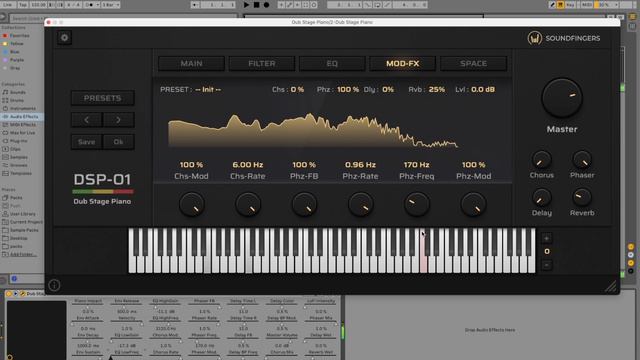Toggle the Key map mode button
The height and width of the screenshot is (360, 640).
[x=570, y=5]
